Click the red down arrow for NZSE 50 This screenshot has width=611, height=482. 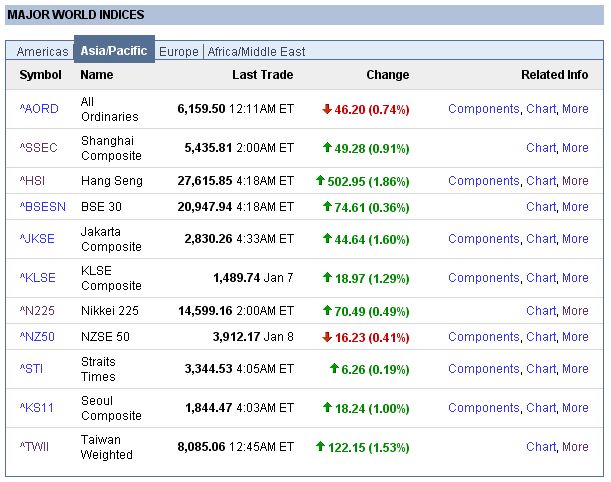[x=327, y=337]
